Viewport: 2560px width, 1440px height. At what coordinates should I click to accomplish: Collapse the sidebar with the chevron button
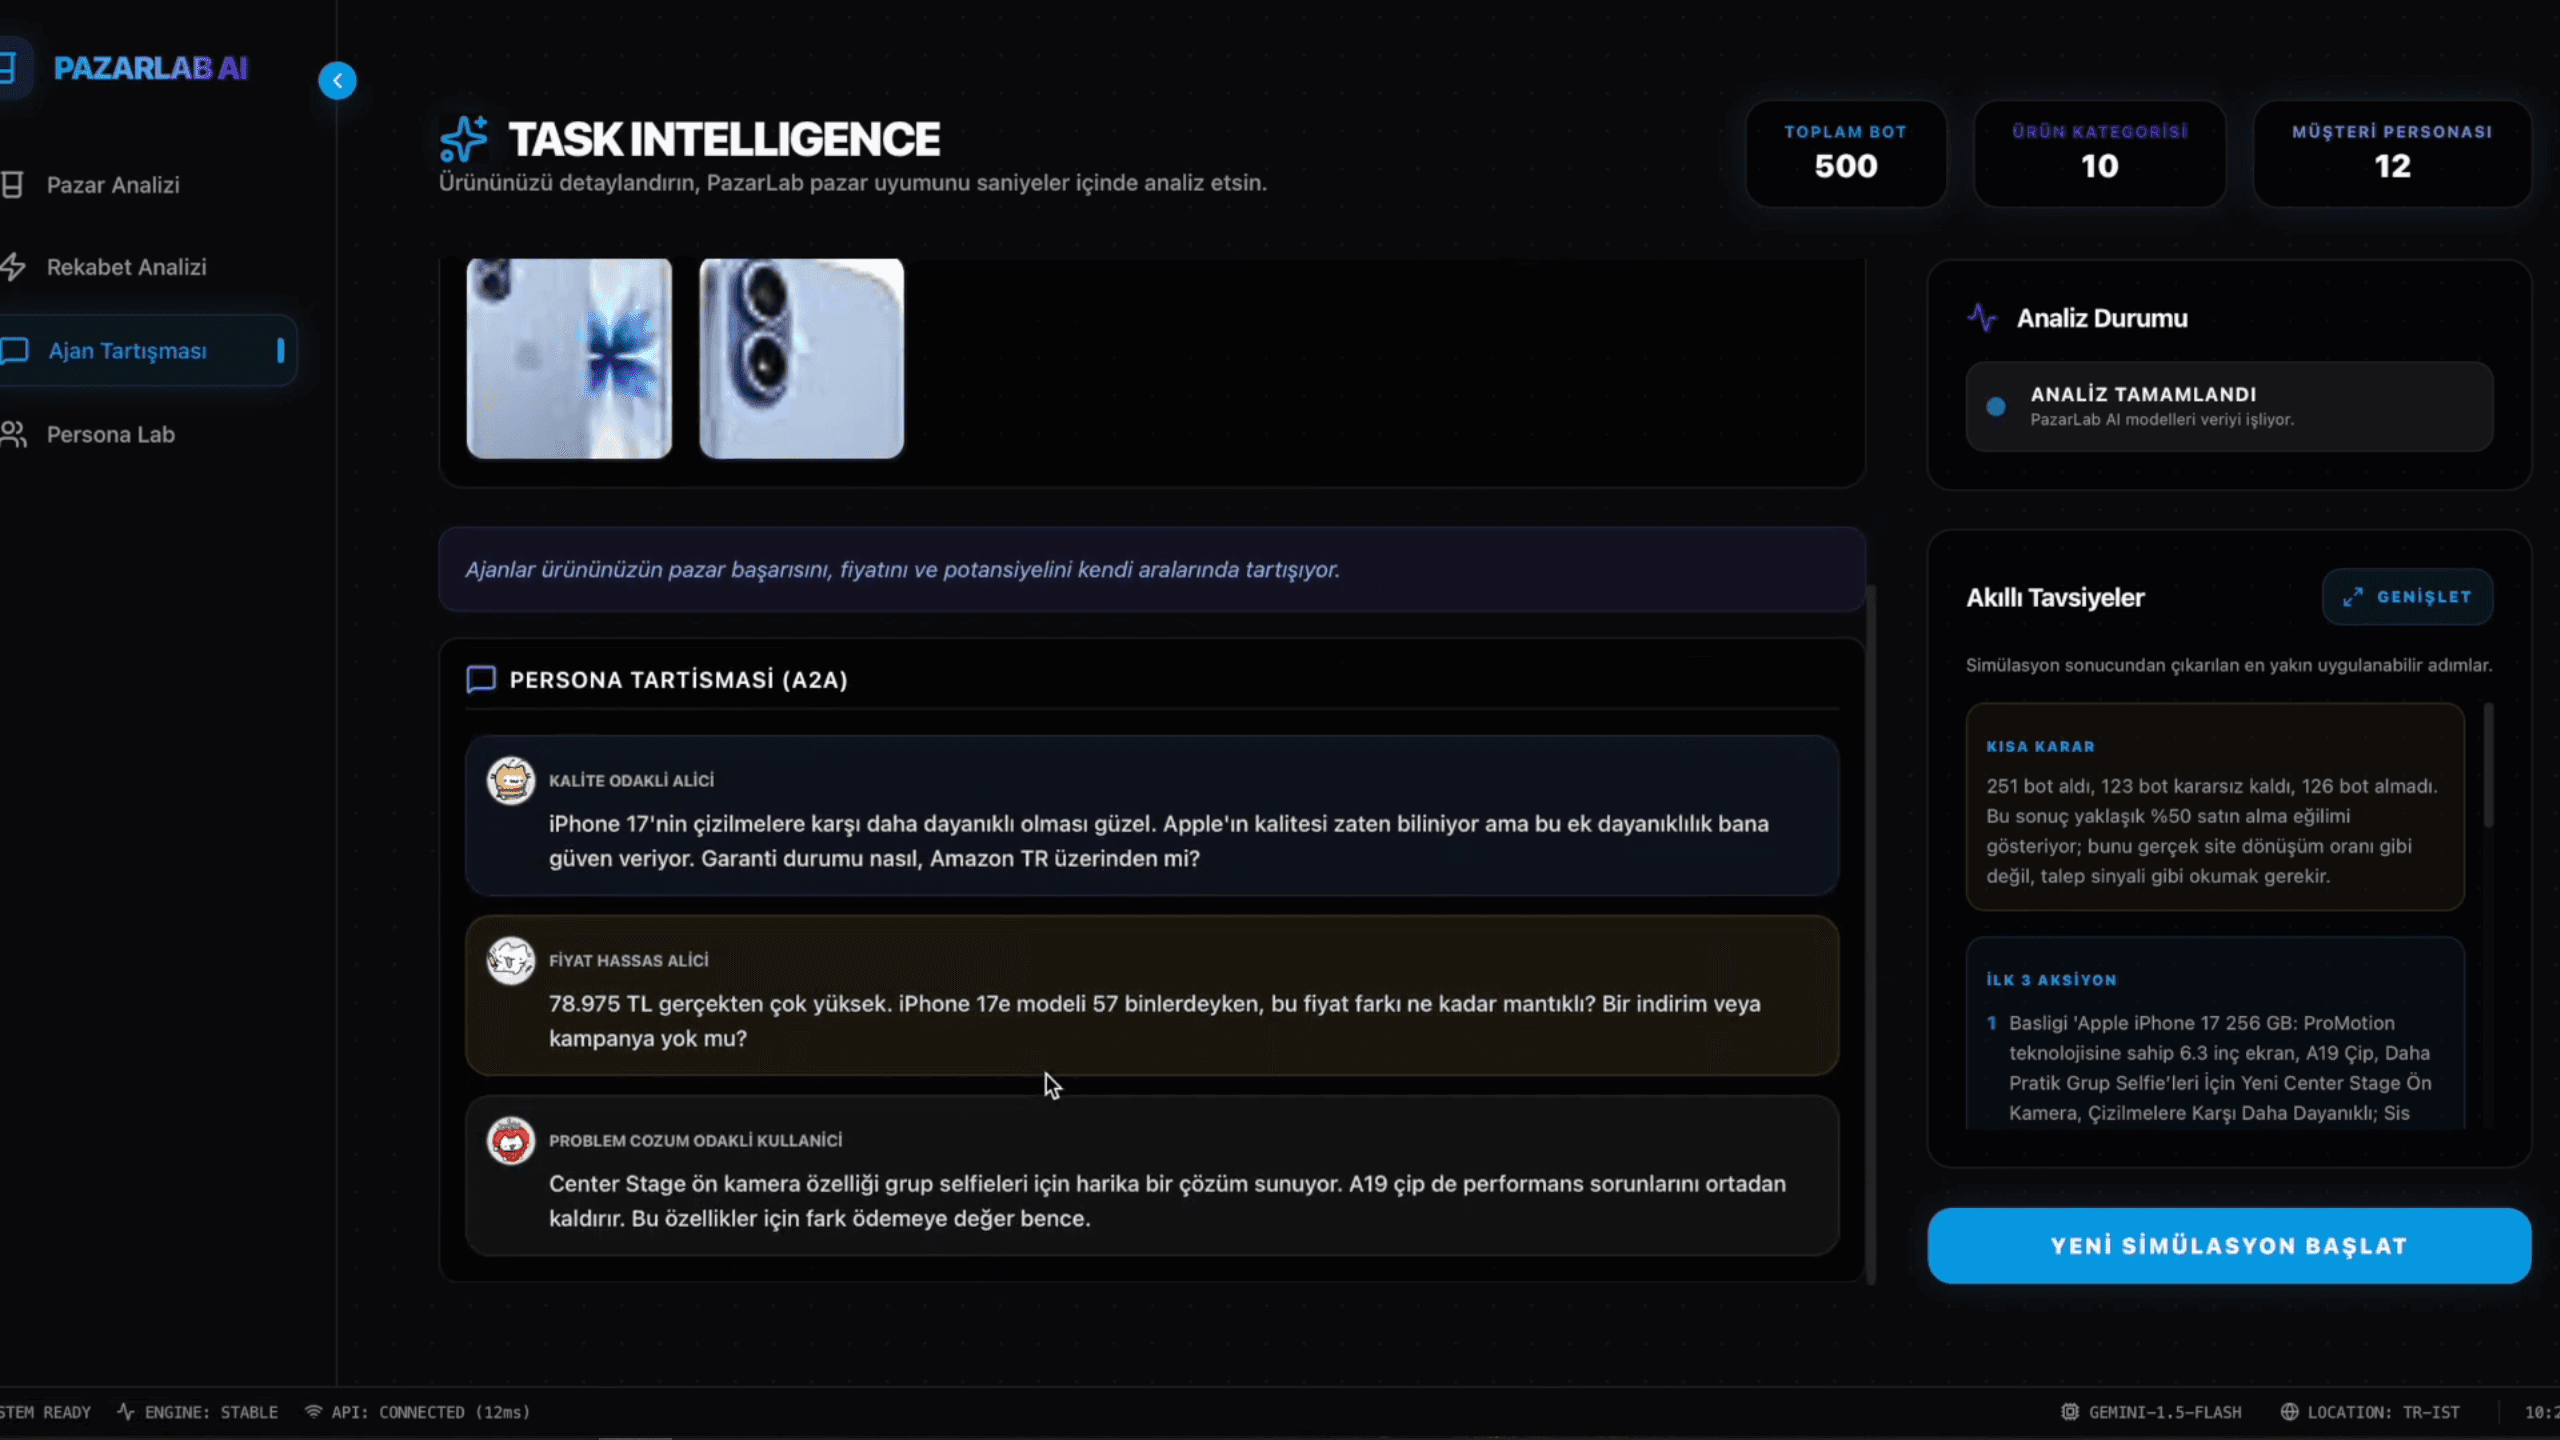(x=337, y=80)
